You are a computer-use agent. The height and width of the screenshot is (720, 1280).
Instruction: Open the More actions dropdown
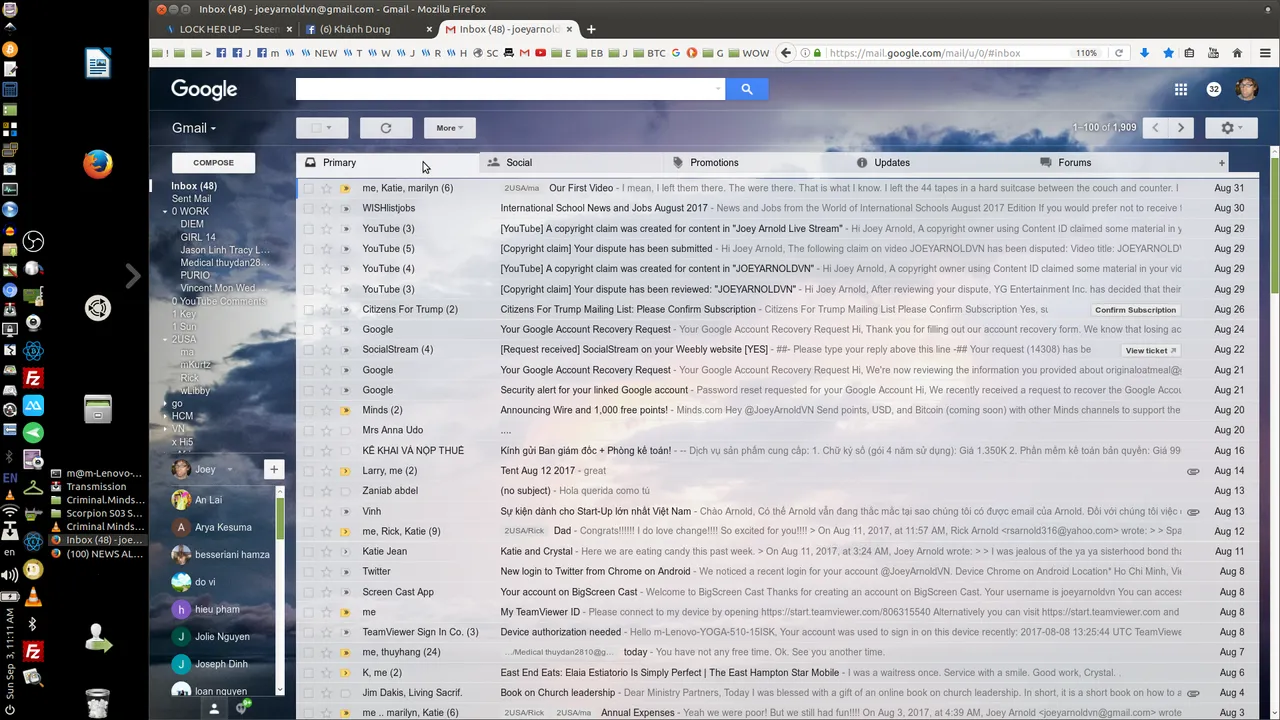coord(450,128)
